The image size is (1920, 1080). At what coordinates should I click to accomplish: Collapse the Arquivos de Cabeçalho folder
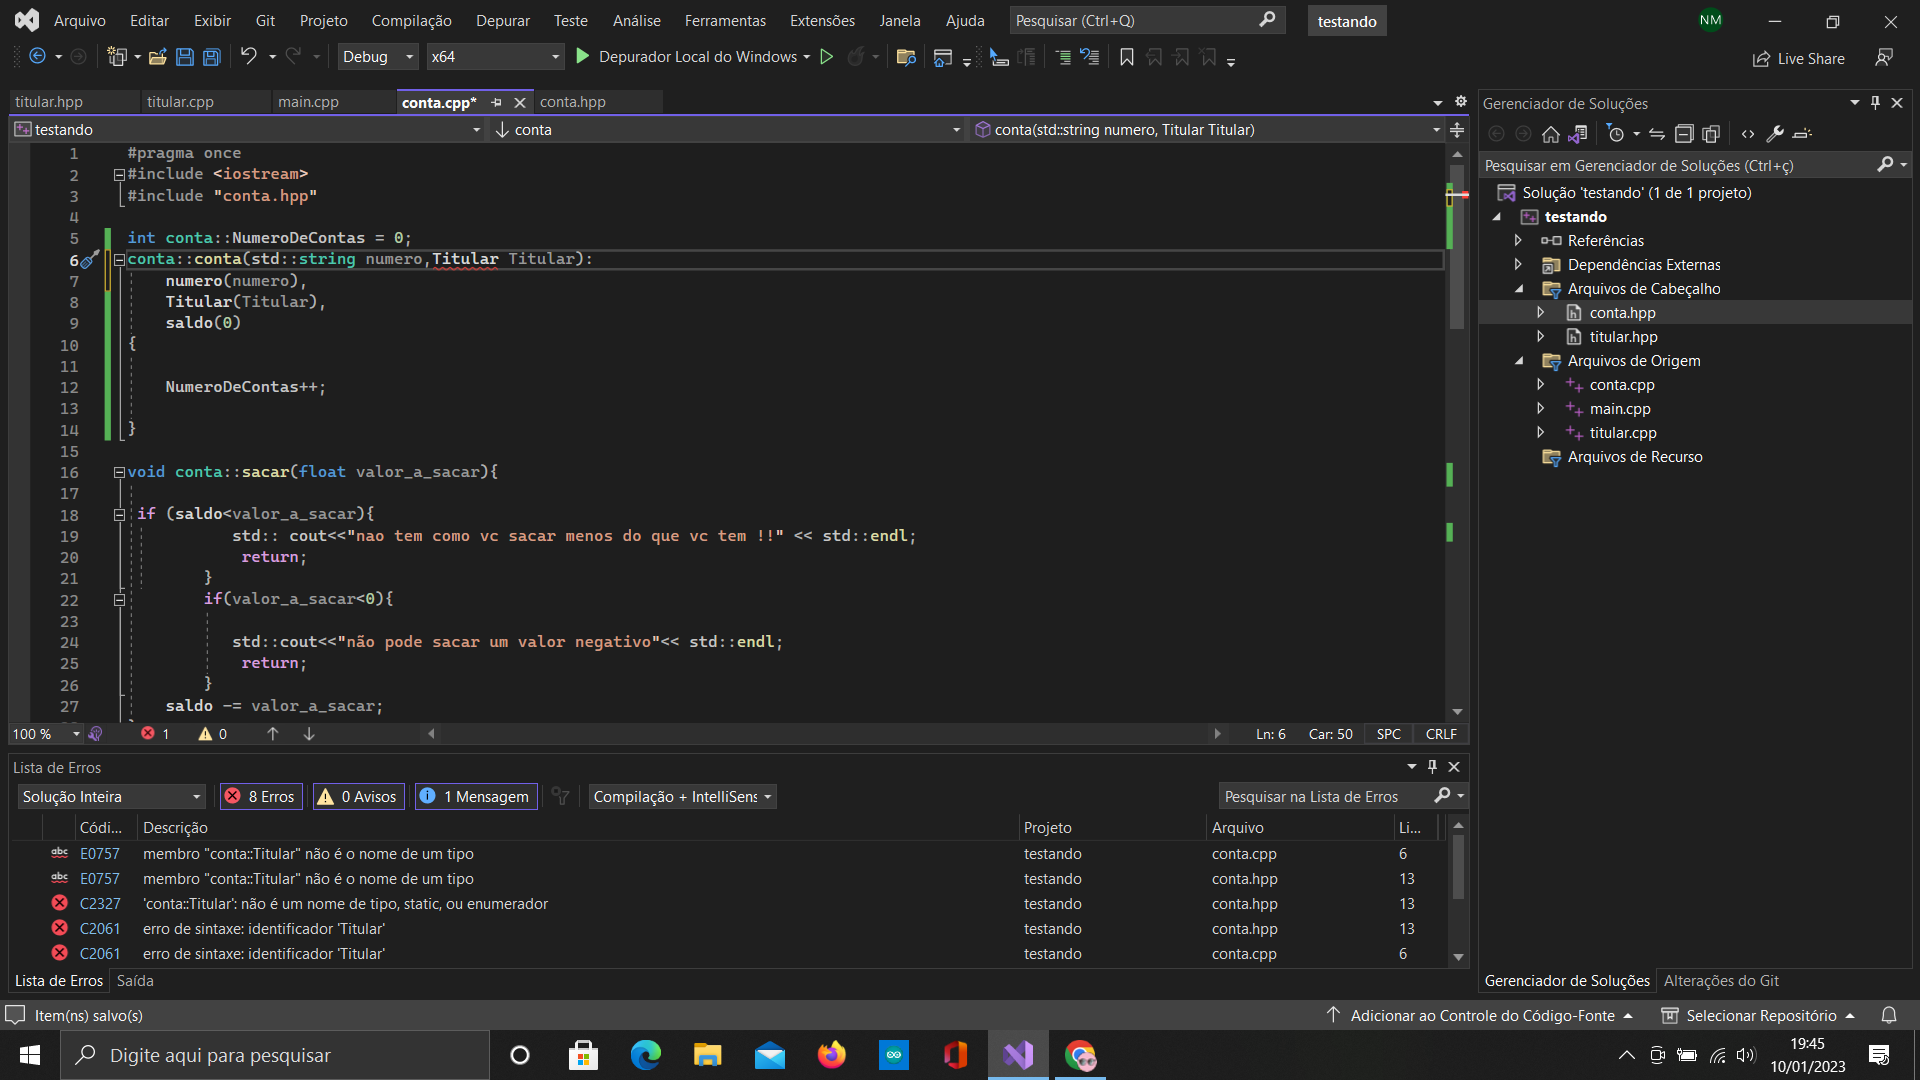[x=1518, y=289]
